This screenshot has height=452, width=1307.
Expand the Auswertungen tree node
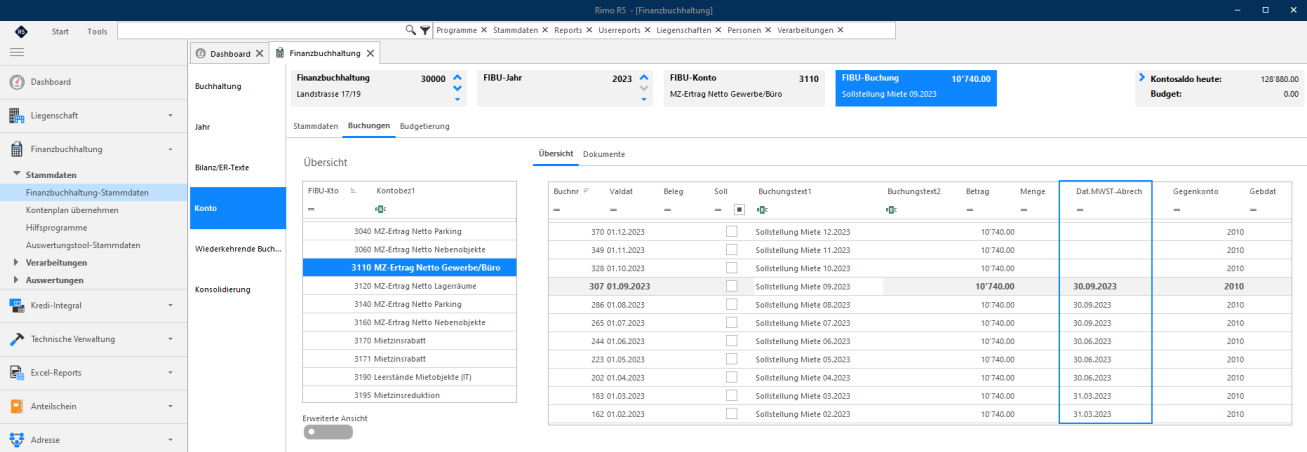point(16,280)
